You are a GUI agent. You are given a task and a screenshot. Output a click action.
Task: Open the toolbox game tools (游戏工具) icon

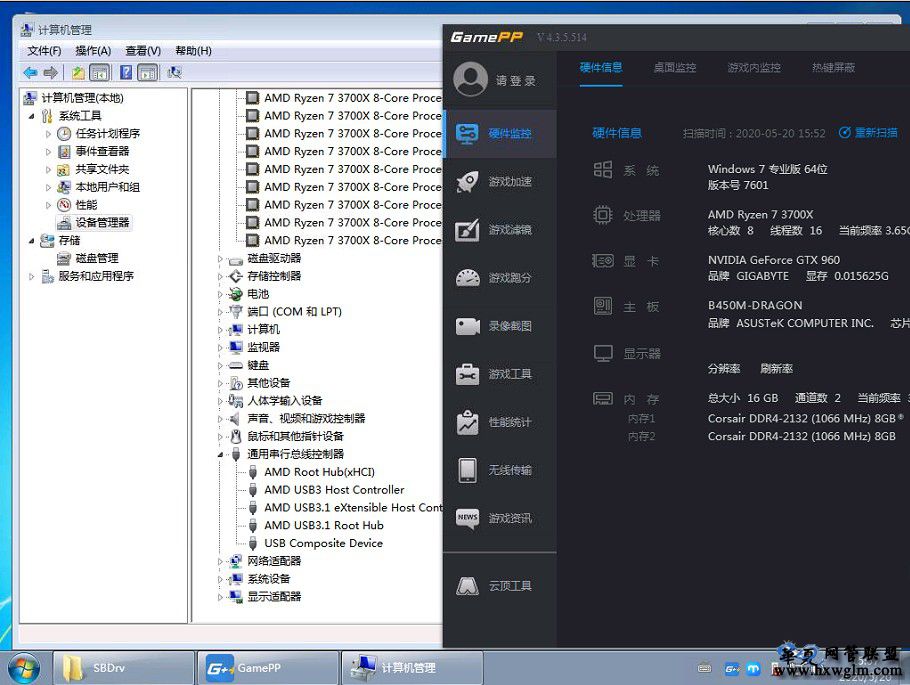(x=467, y=374)
